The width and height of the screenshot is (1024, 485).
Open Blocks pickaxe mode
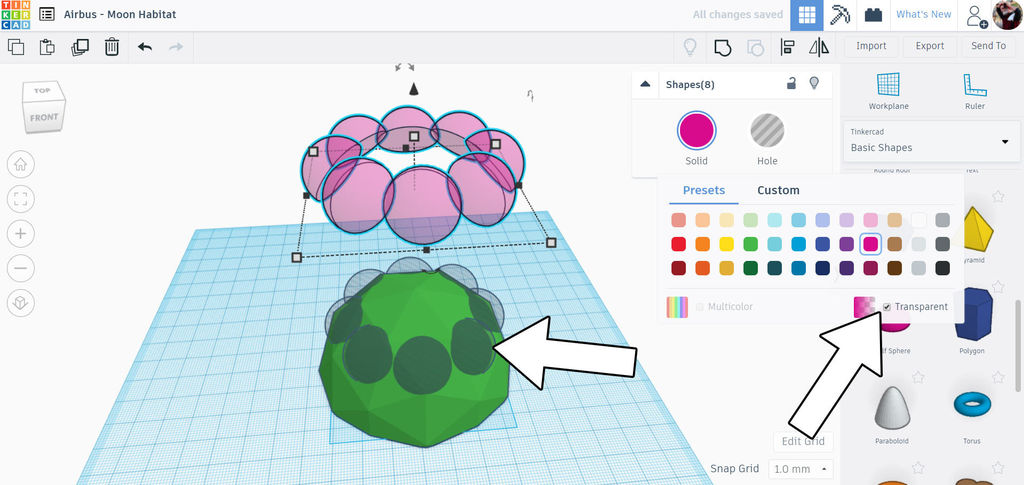pos(840,15)
